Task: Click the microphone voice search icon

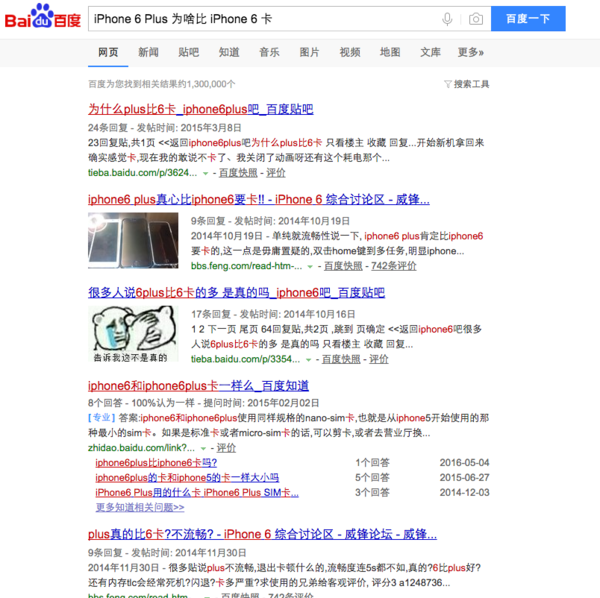Action: [x=447, y=19]
